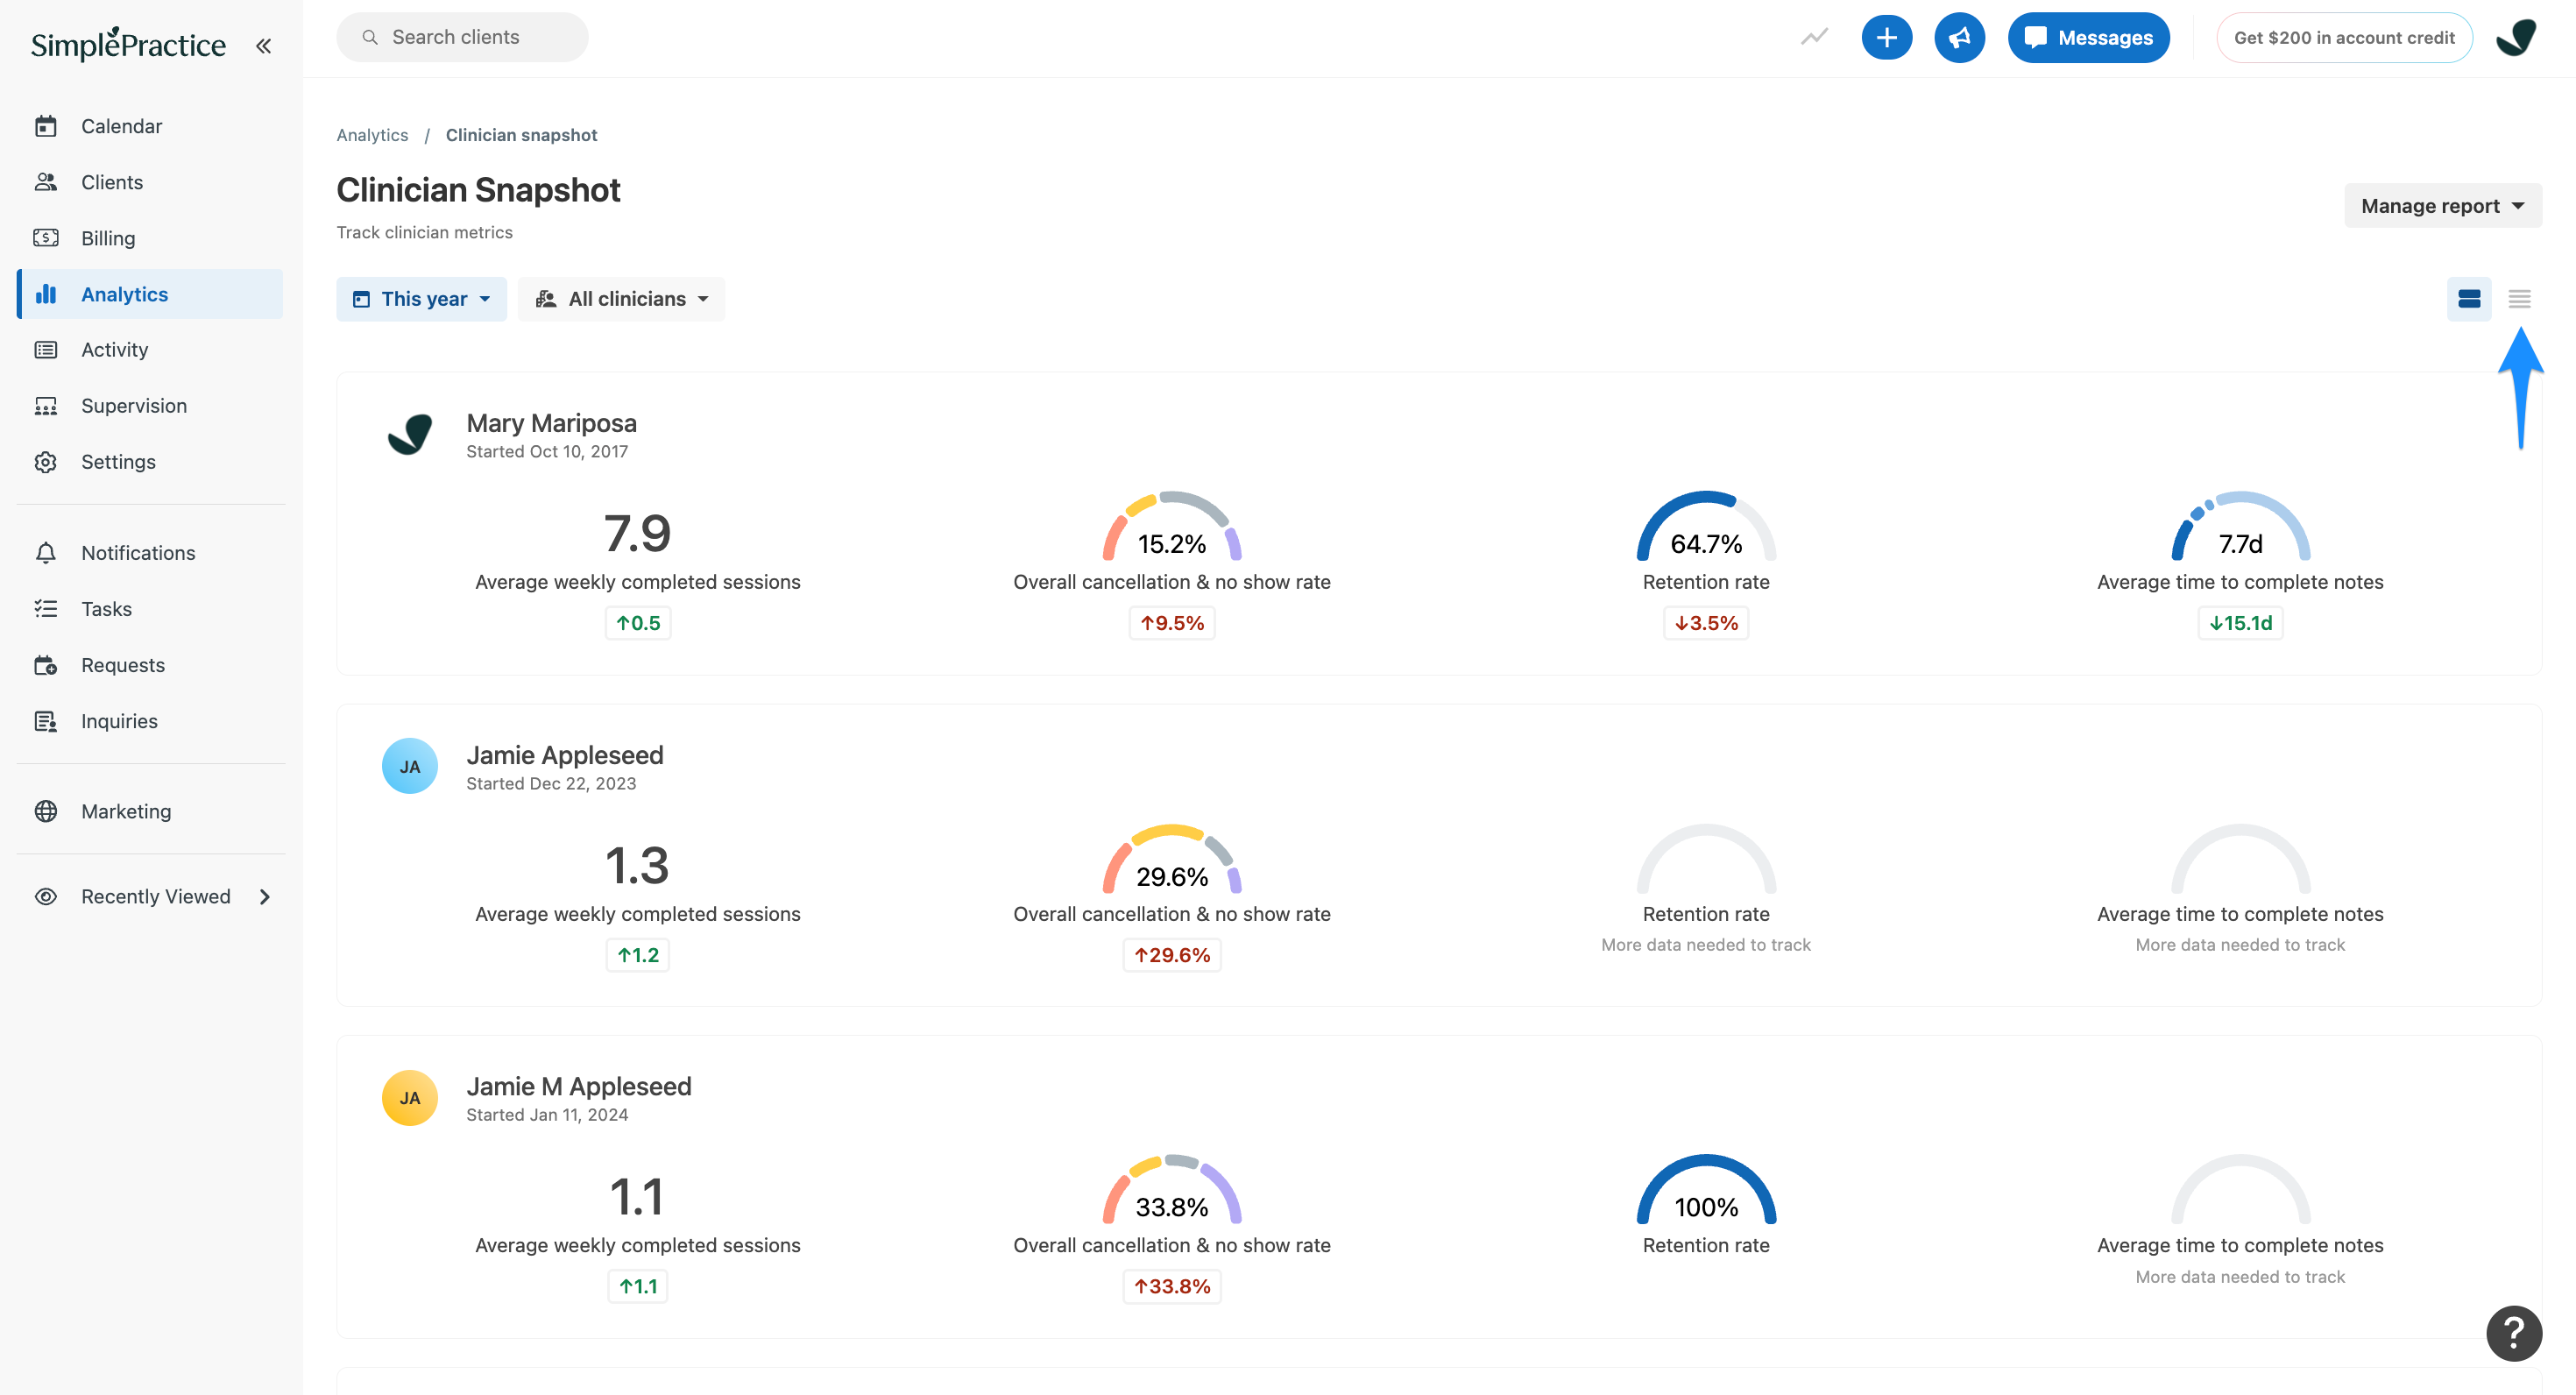Click the yellow JA avatar for Jamie M Appleseed
Image resolution: width=2576 pixels, height=1395 pixels.
(x=410, y=1097)
